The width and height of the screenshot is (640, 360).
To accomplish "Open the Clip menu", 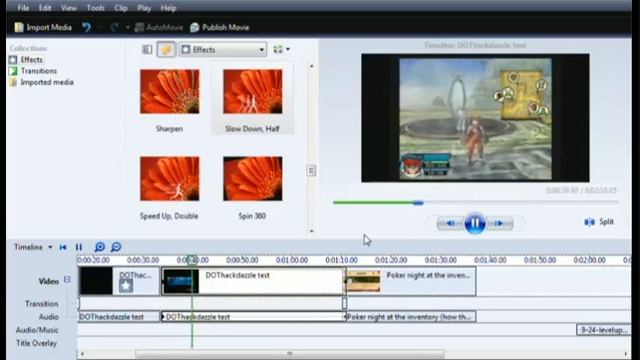I will [x=120, y=8].
